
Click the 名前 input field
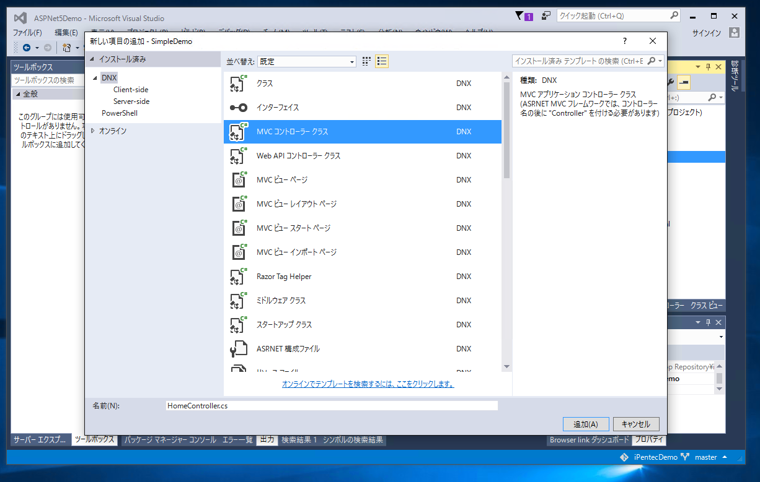coord(332,406)
